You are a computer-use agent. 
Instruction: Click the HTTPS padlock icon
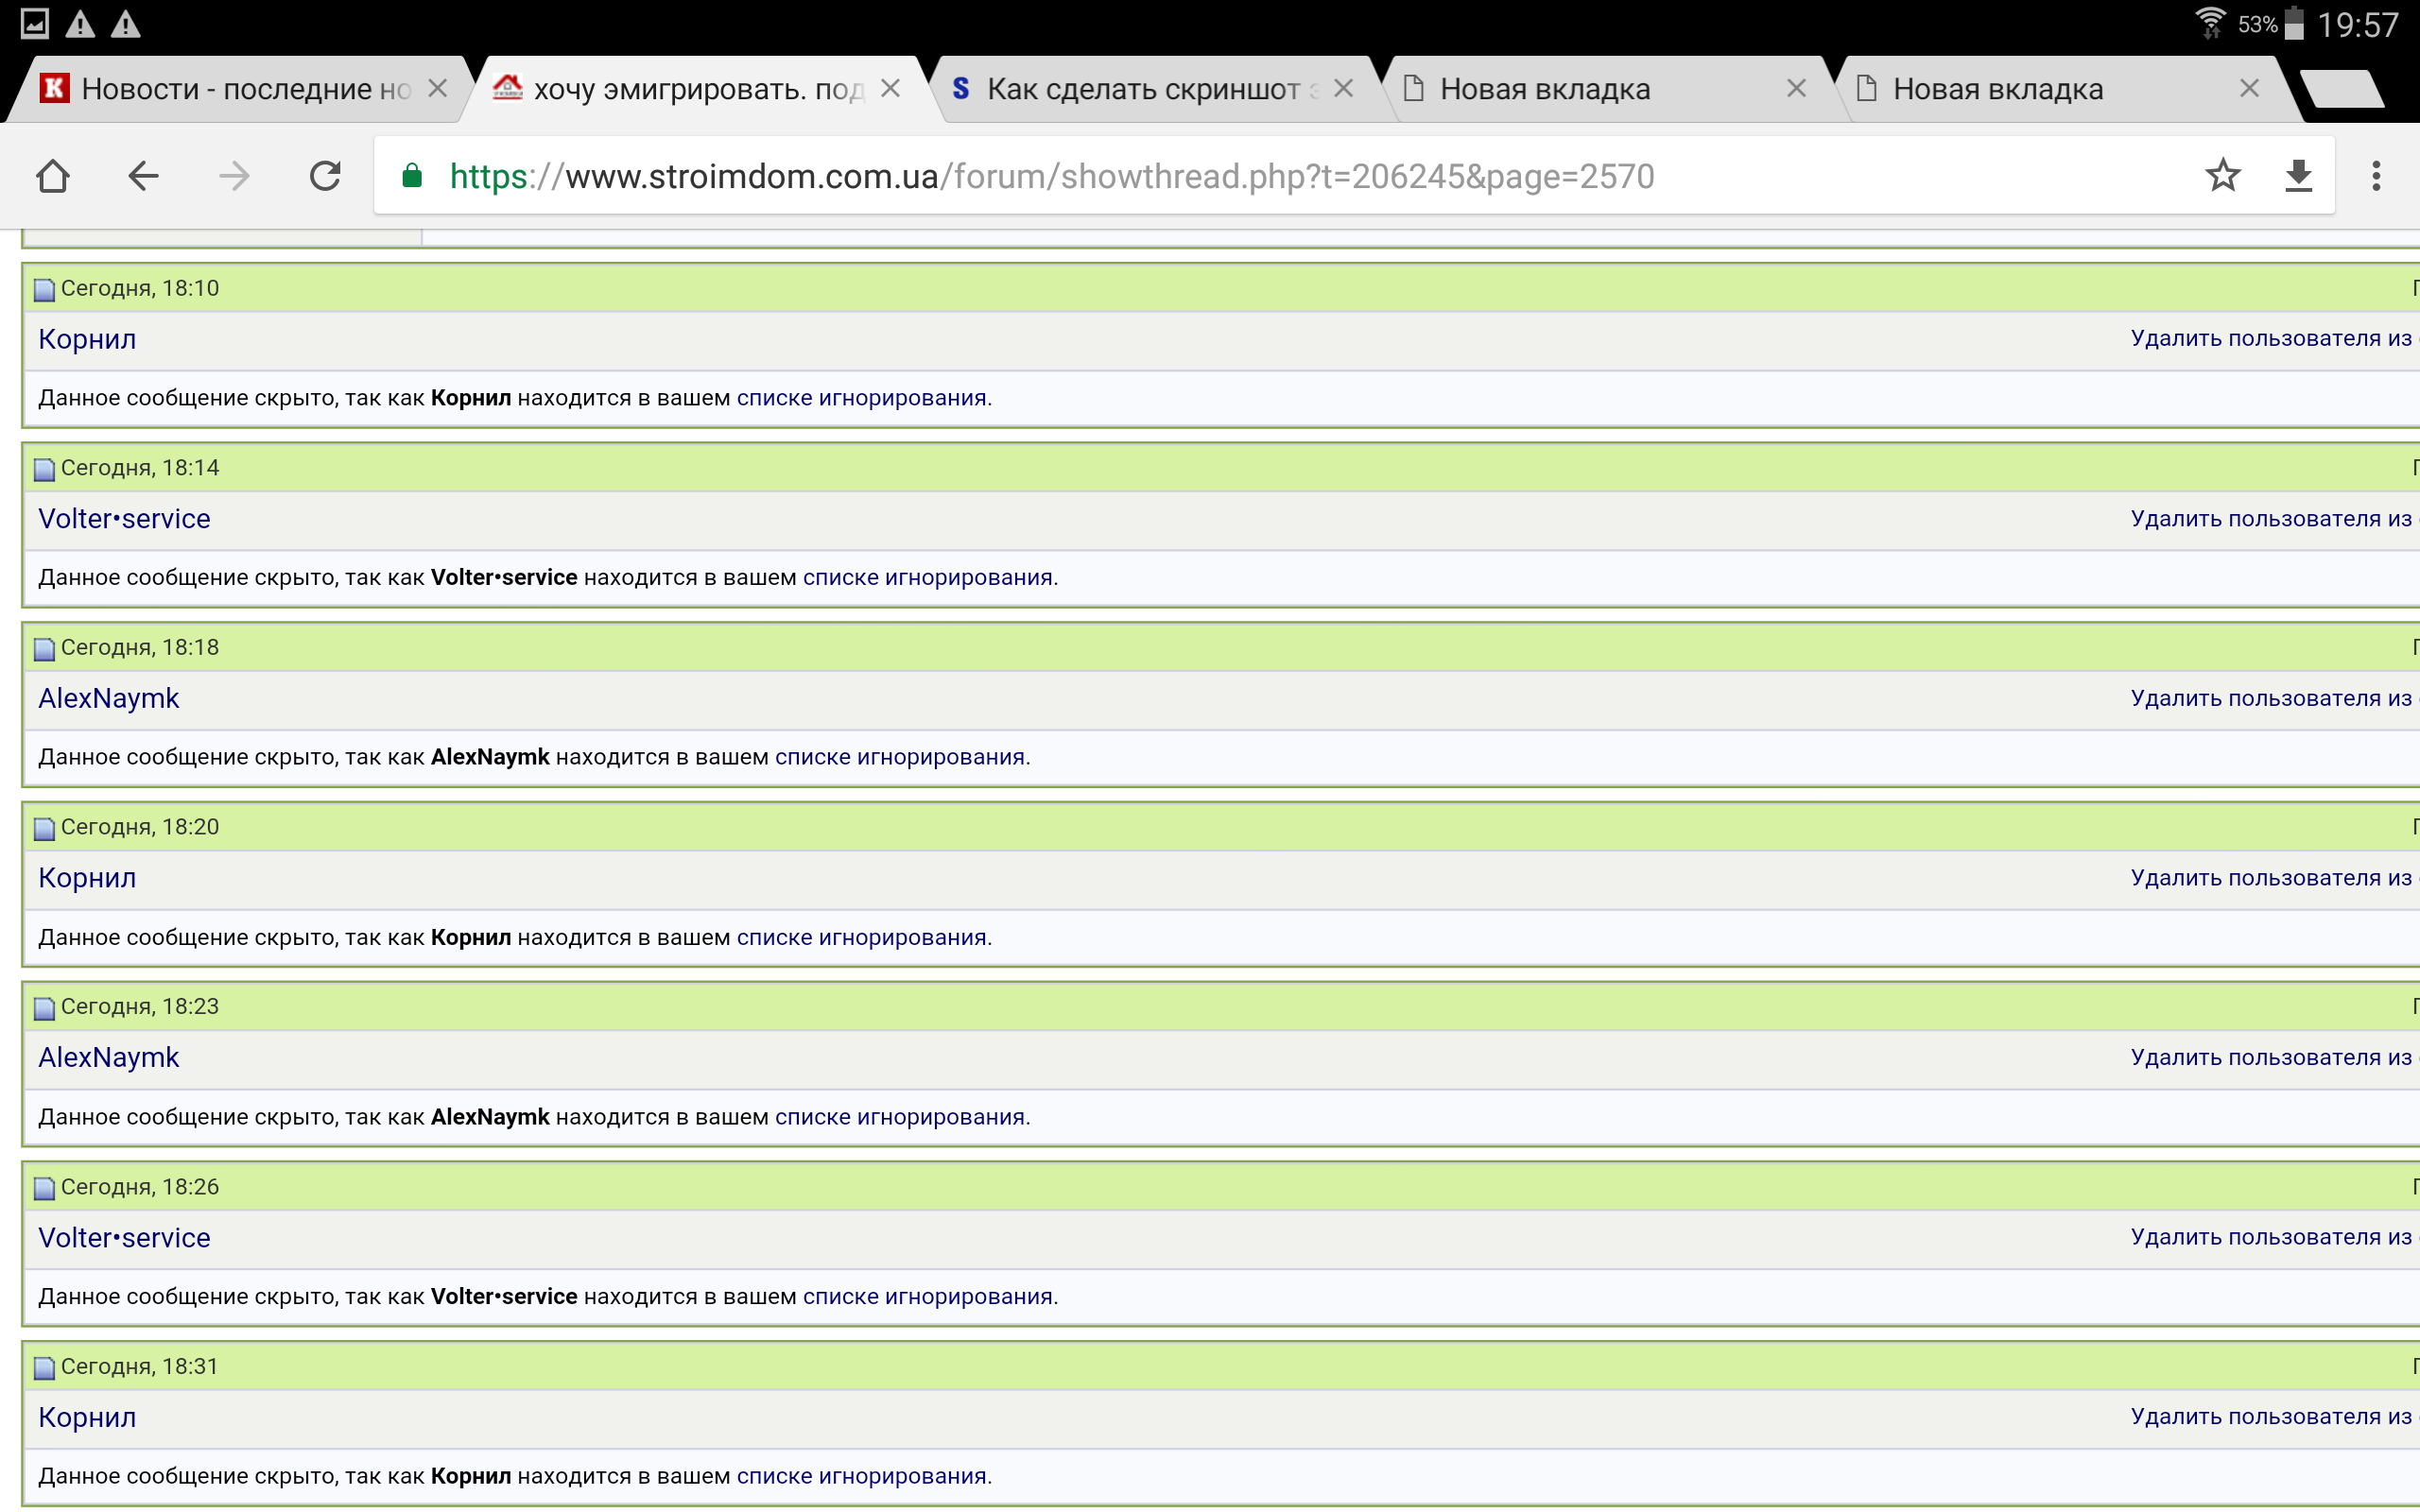(411, 176)
